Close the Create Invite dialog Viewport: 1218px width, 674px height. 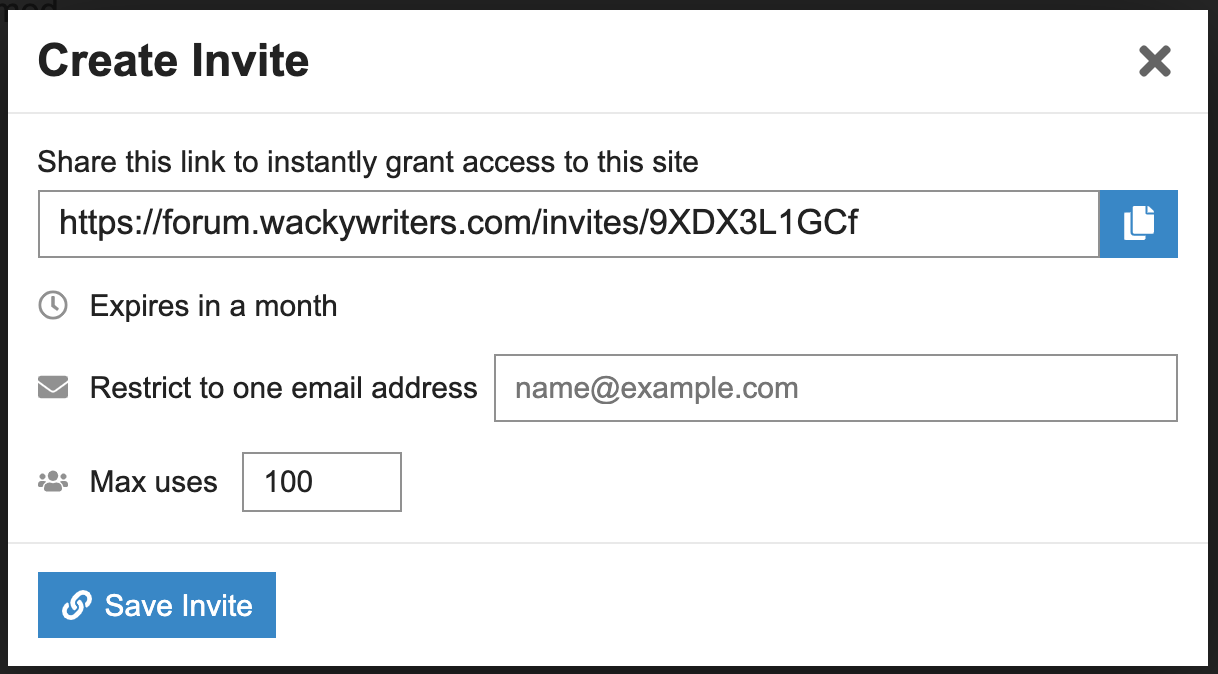[x=1154, y=62]
